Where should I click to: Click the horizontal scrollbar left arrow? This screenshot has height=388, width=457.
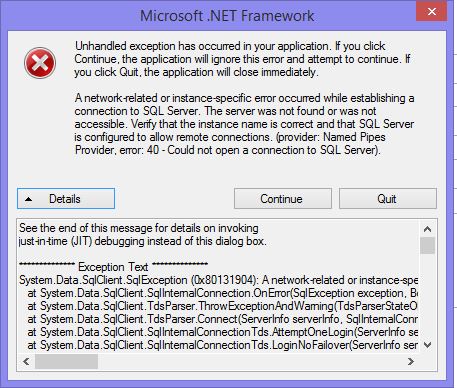click(x=26, y=361)
